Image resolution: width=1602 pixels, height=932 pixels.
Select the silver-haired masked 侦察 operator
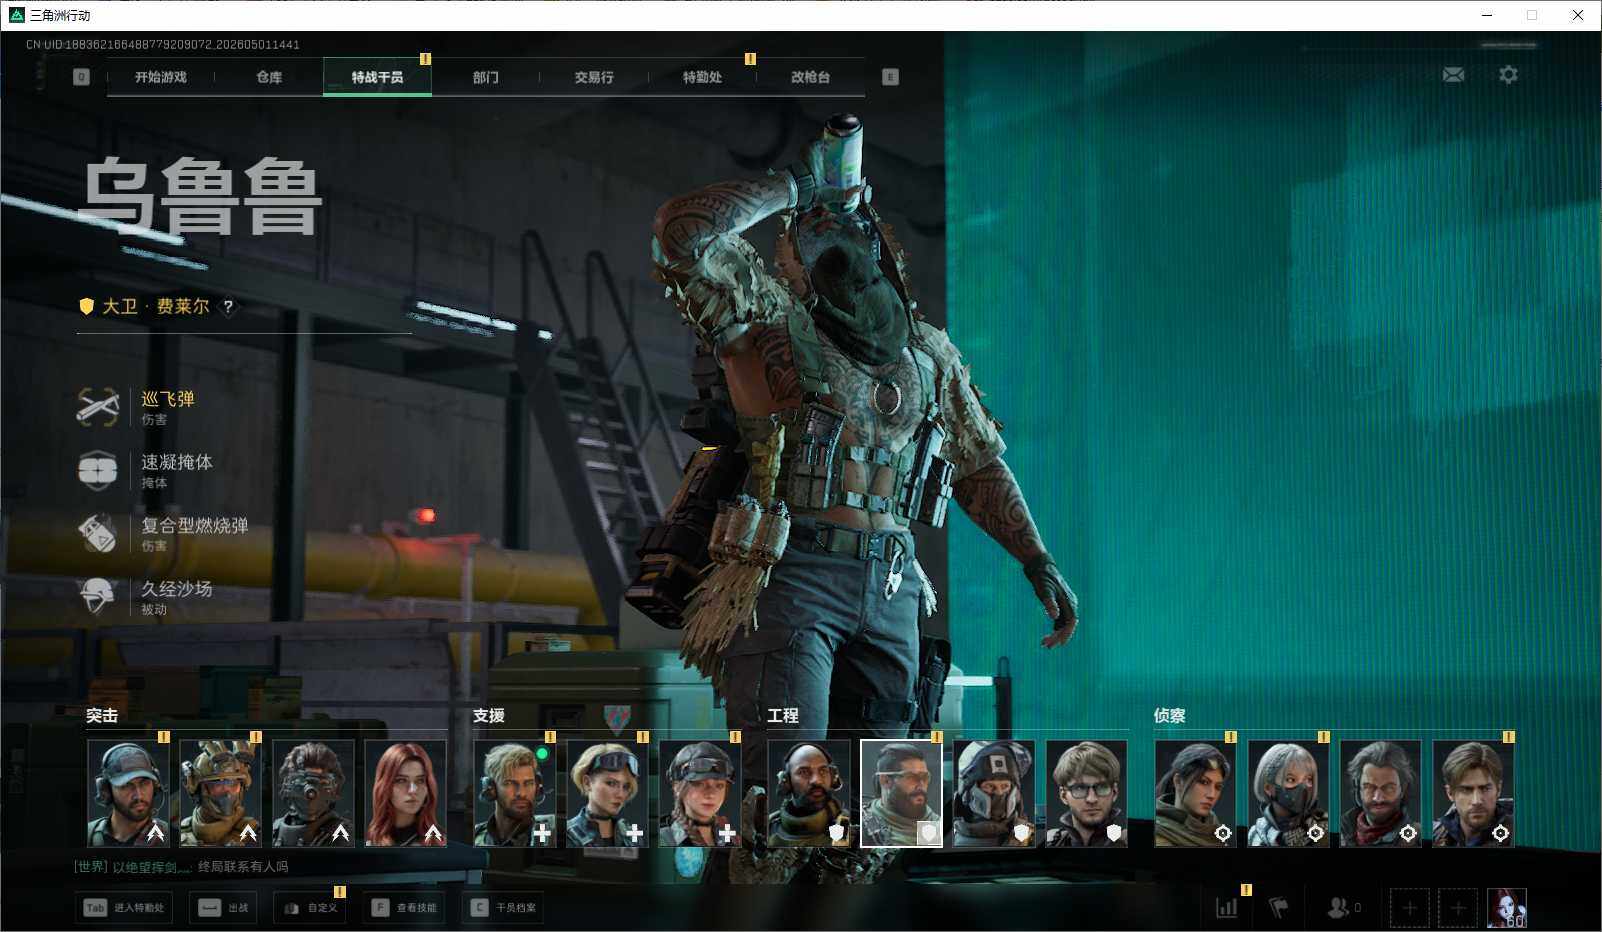[1288, 793]
